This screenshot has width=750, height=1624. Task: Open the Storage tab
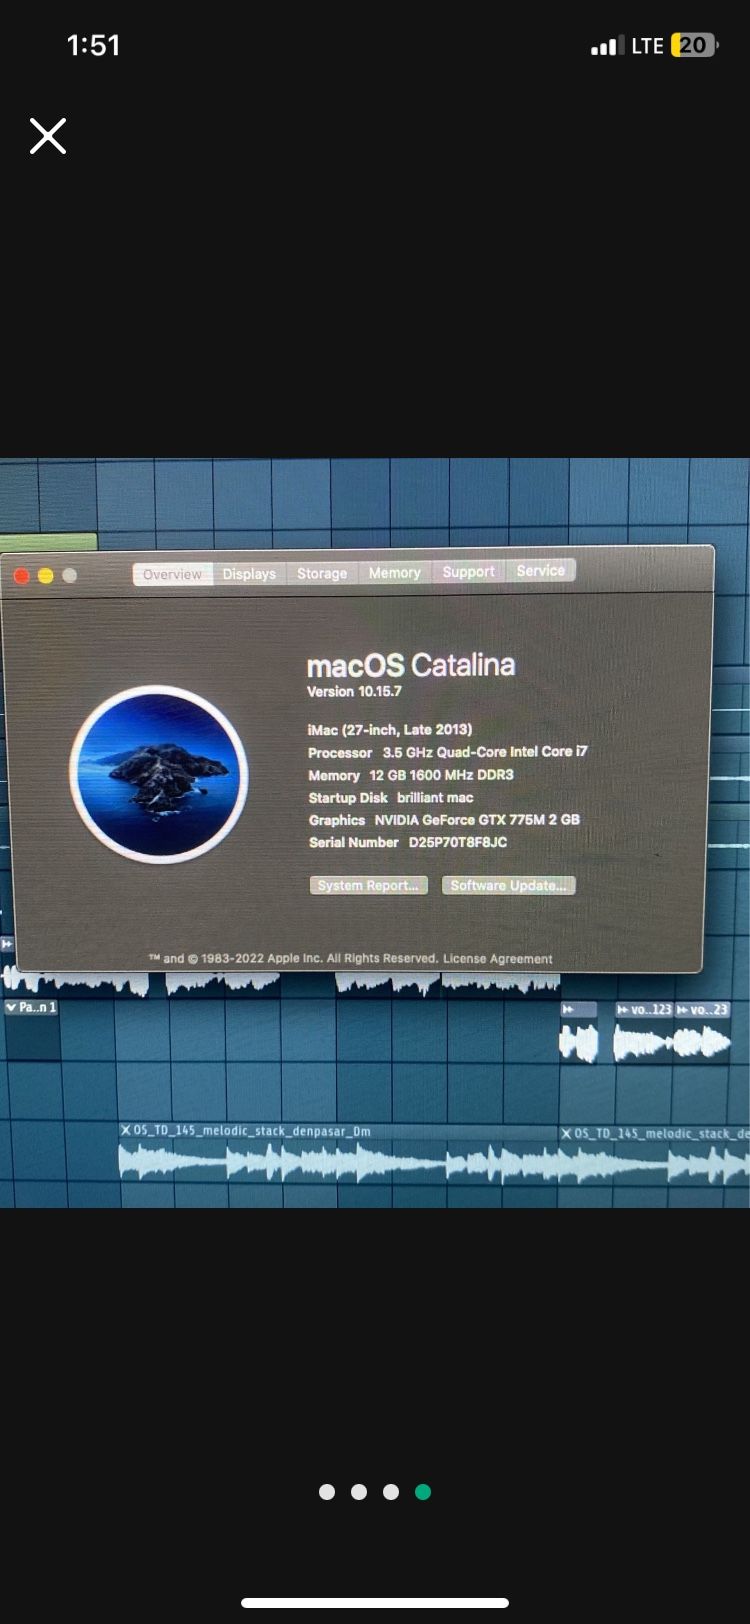[322, 573]
